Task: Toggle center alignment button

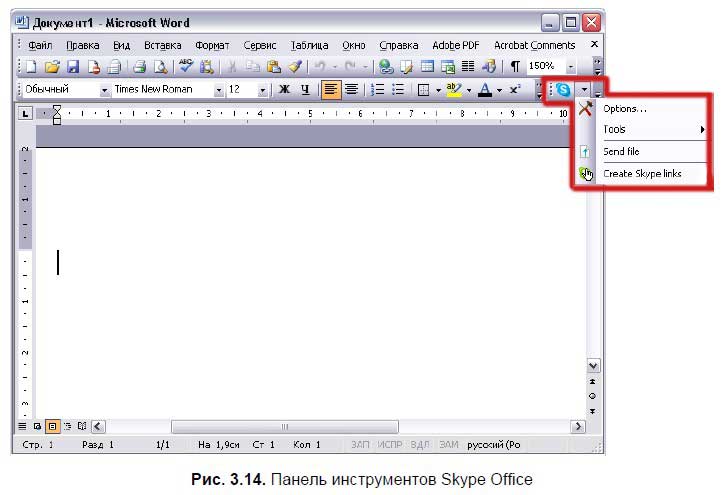Action: point(351,90)
